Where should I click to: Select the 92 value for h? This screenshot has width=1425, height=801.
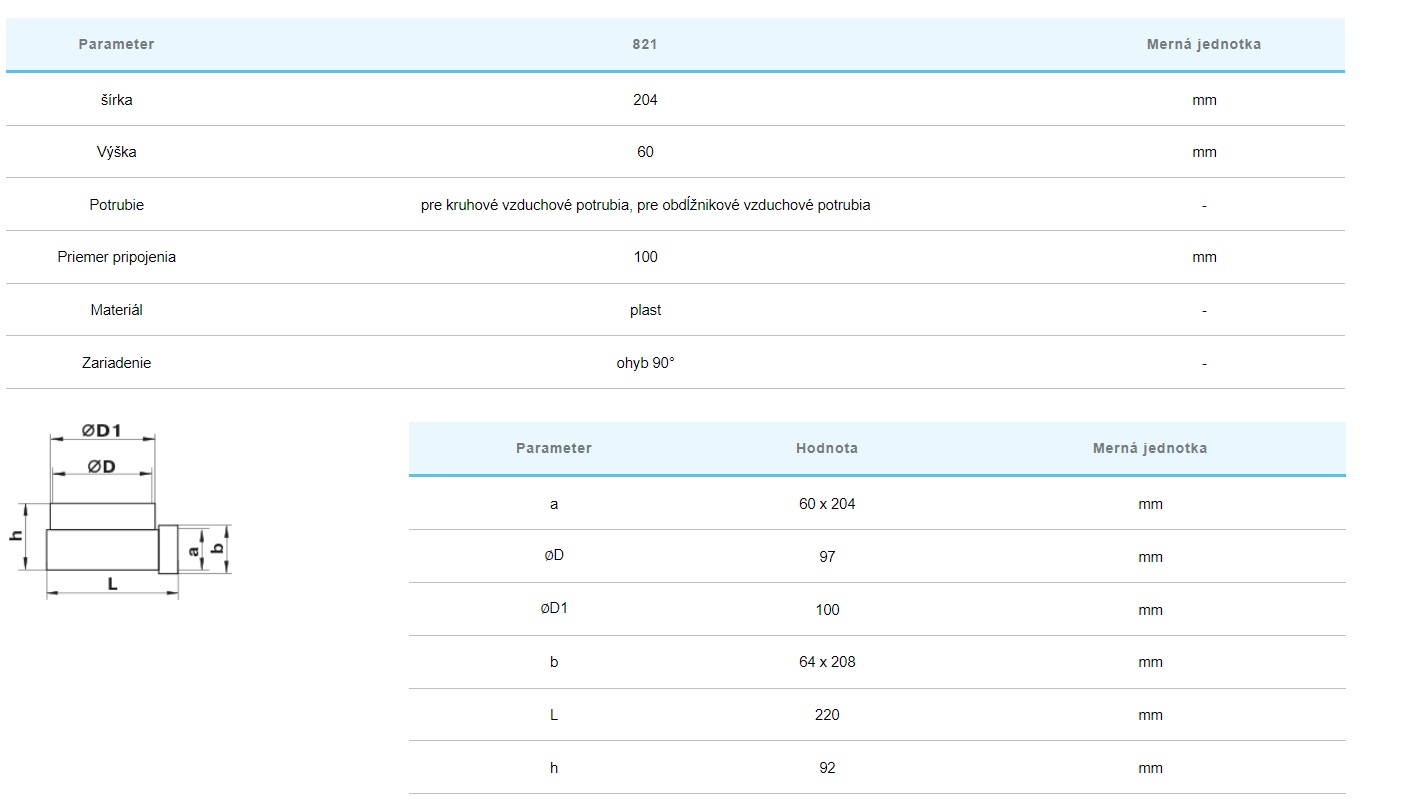(827, 768)
